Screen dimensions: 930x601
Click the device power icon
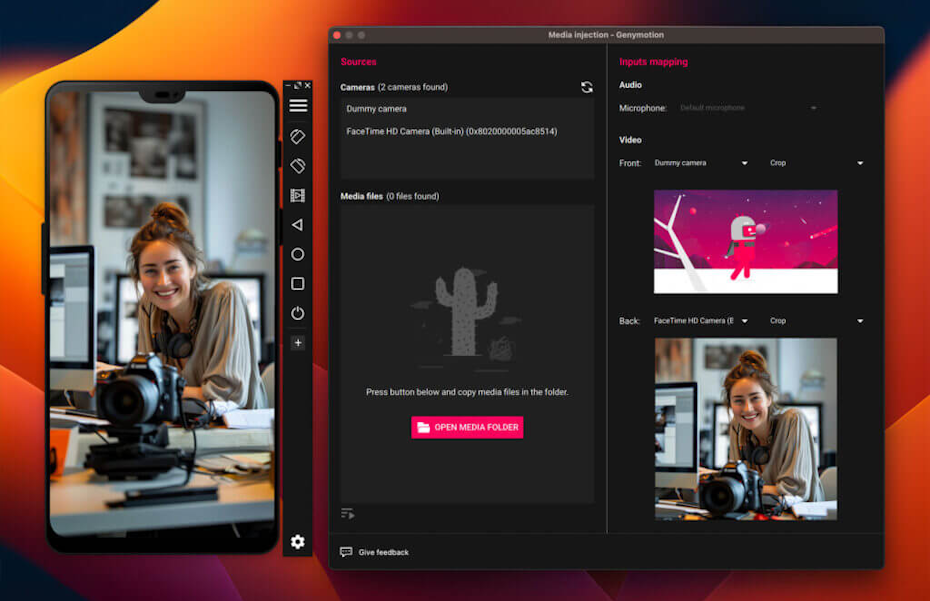tap(298, 313)
